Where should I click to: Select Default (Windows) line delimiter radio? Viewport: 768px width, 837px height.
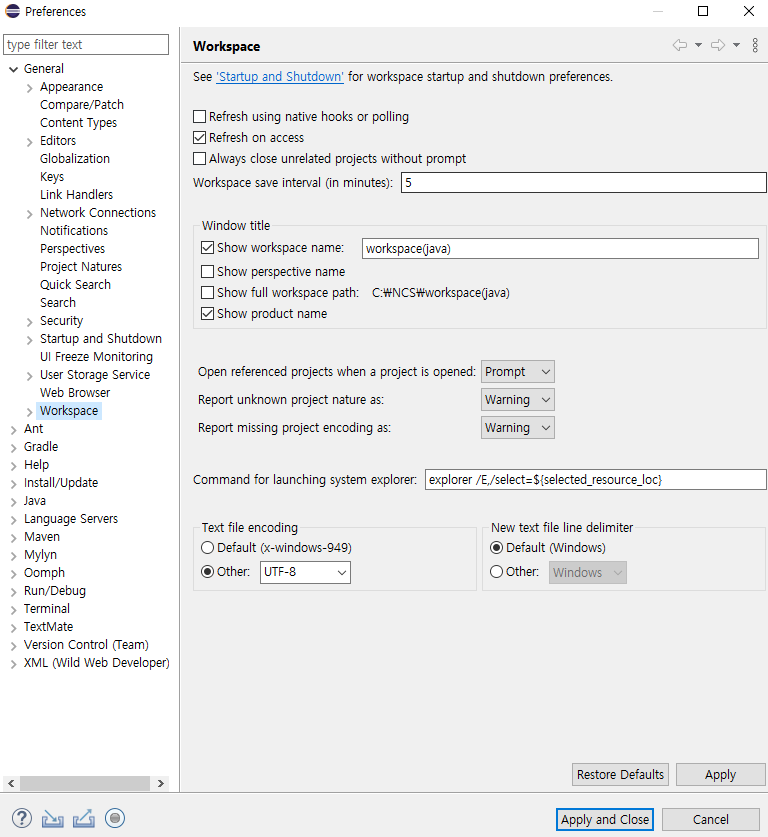click(x=496, y=548)
